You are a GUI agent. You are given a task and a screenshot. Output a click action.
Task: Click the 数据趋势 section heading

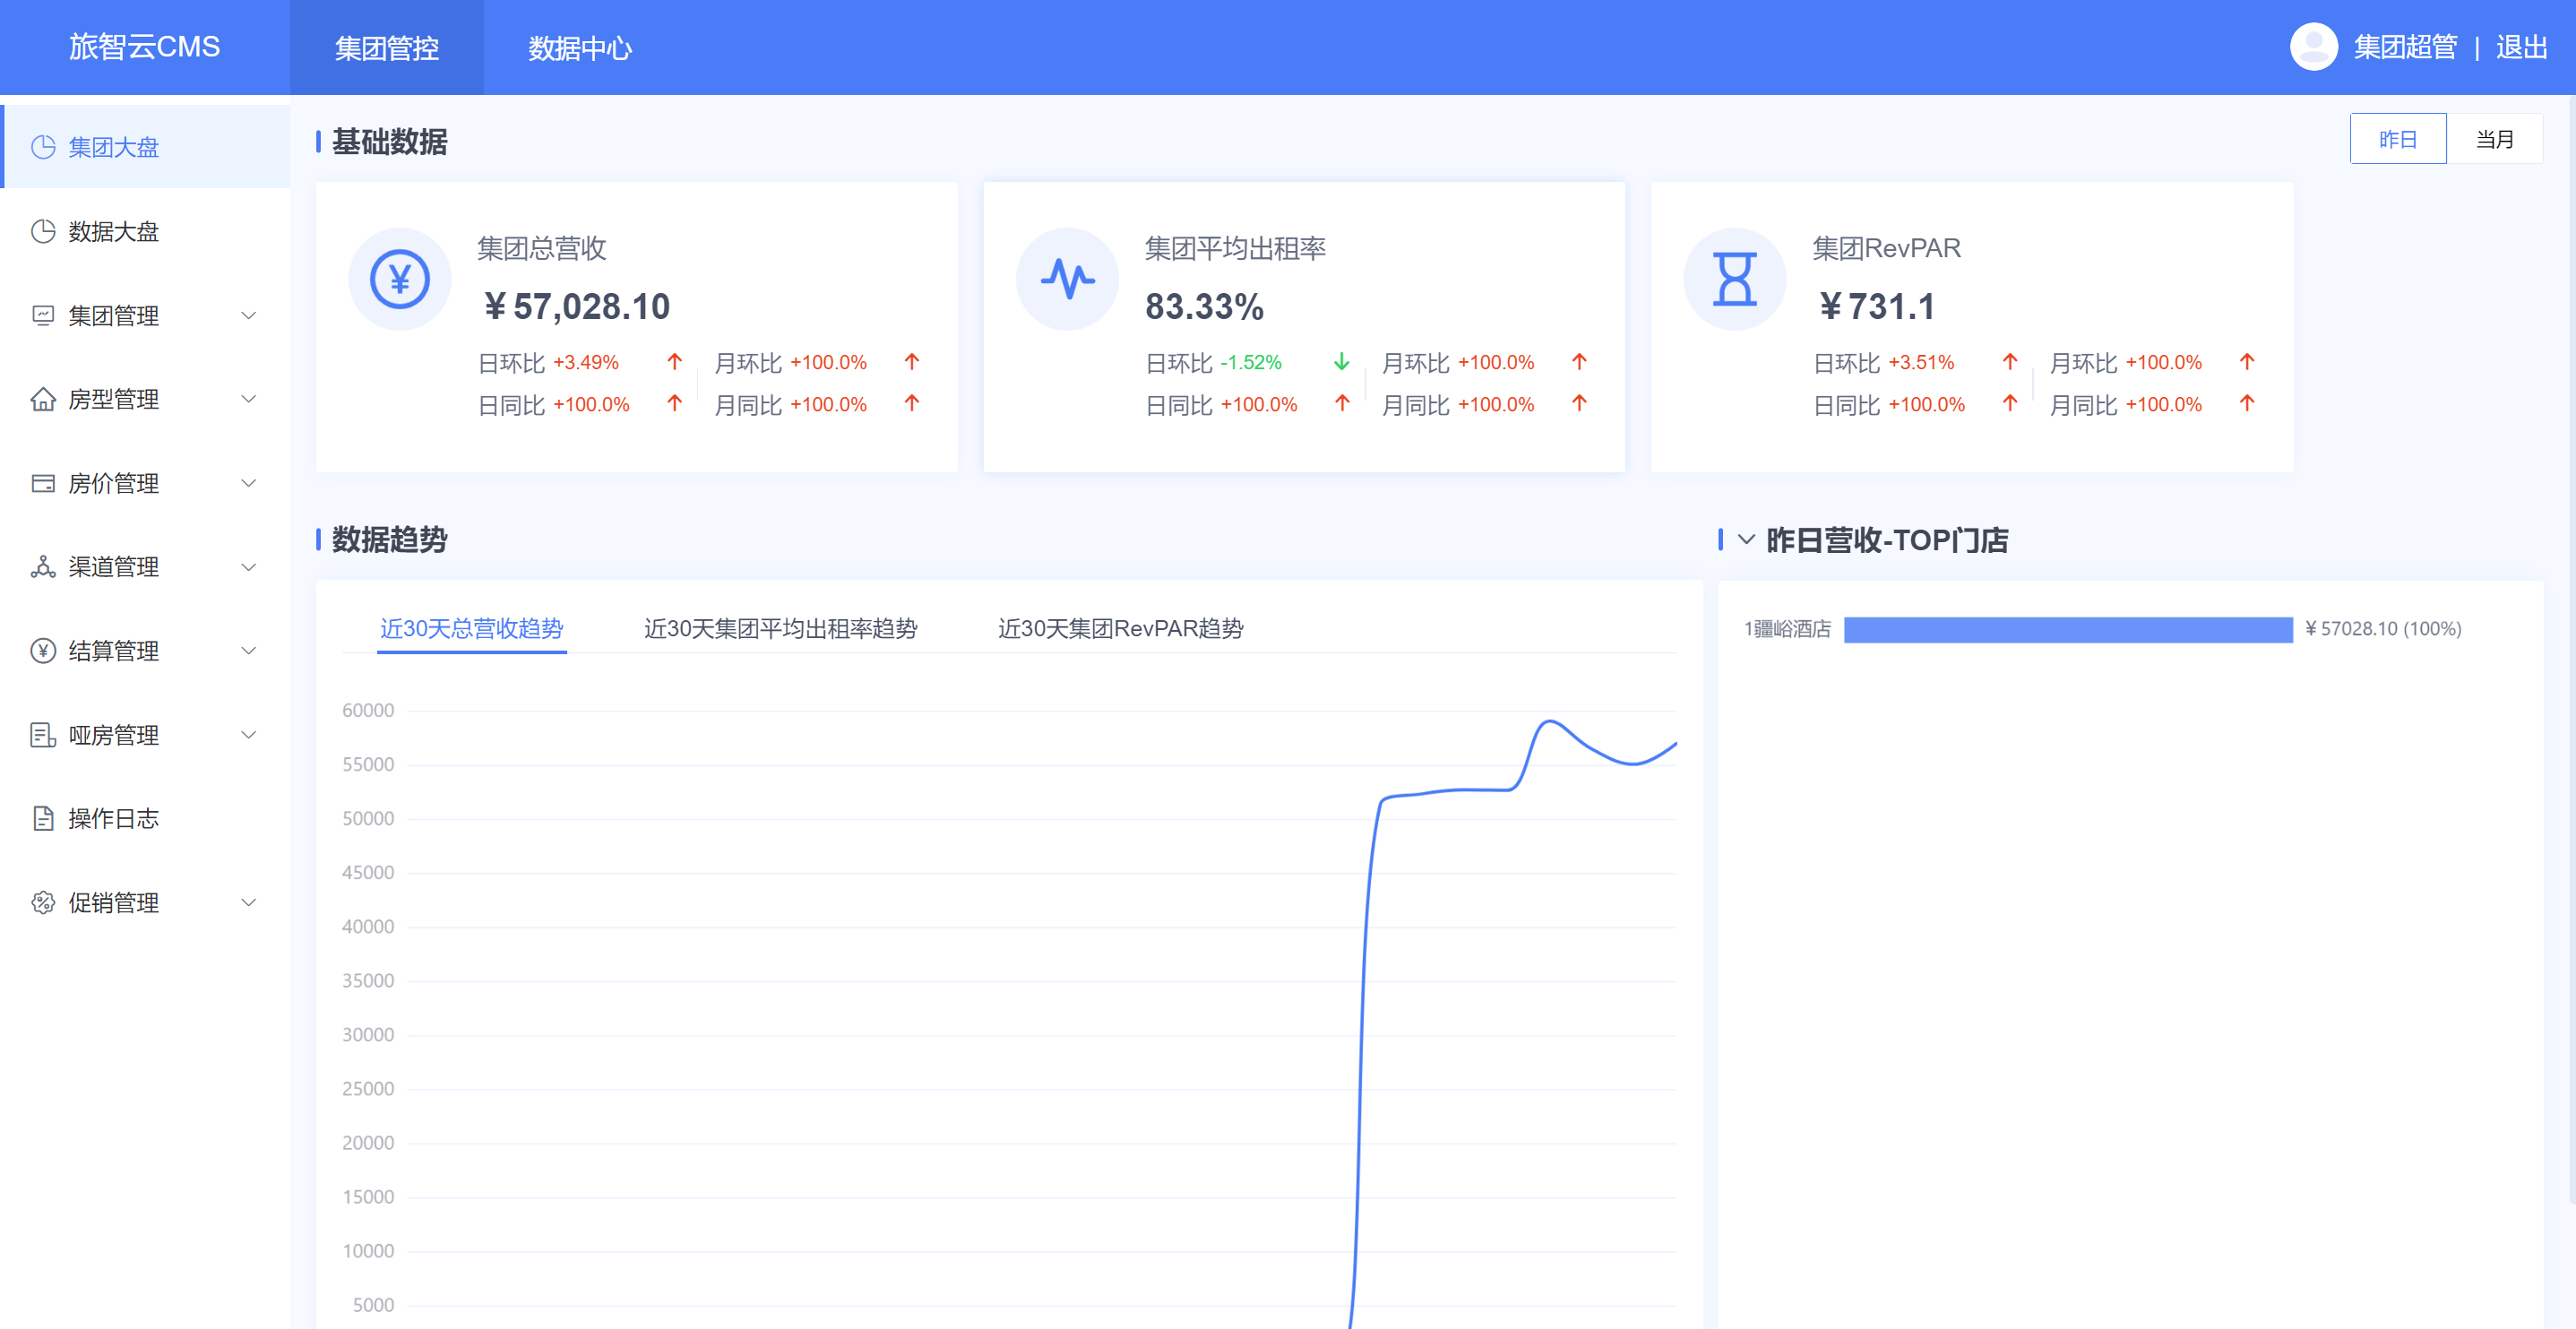pyautogui.click(x=389, y=540)
